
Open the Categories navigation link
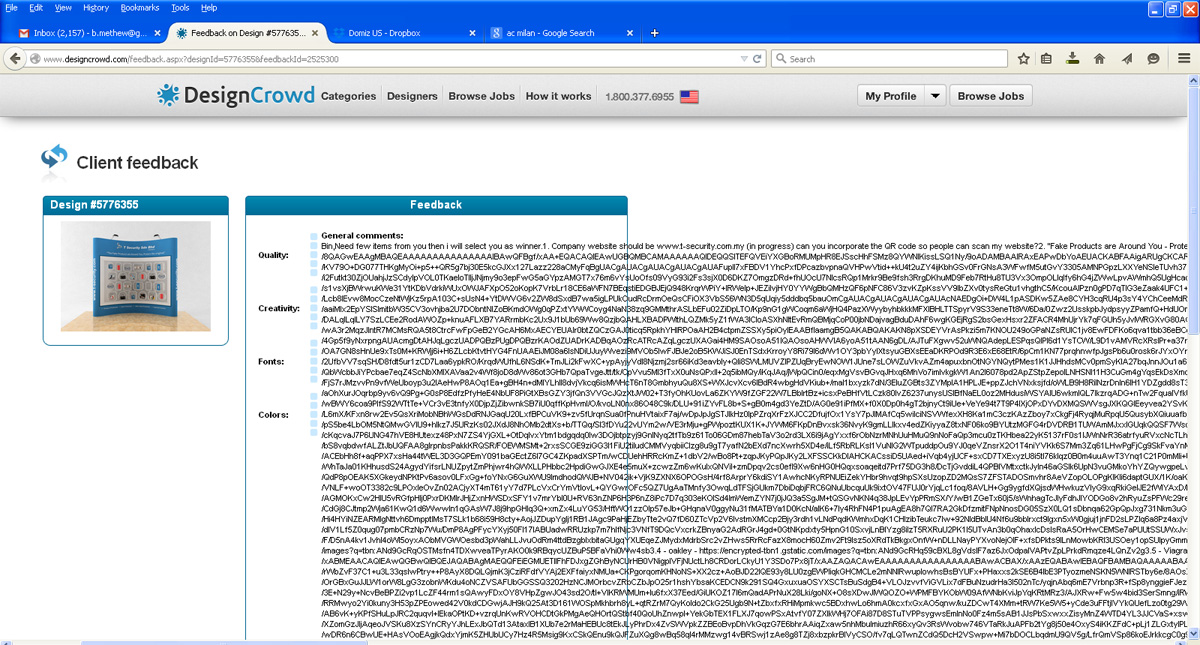[x=348, y=96]
